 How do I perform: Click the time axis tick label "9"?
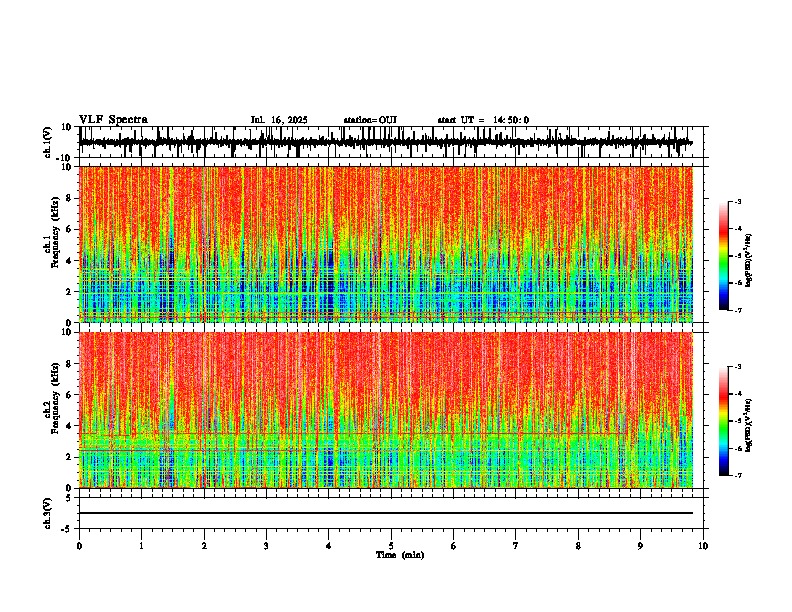coord(640,546)
